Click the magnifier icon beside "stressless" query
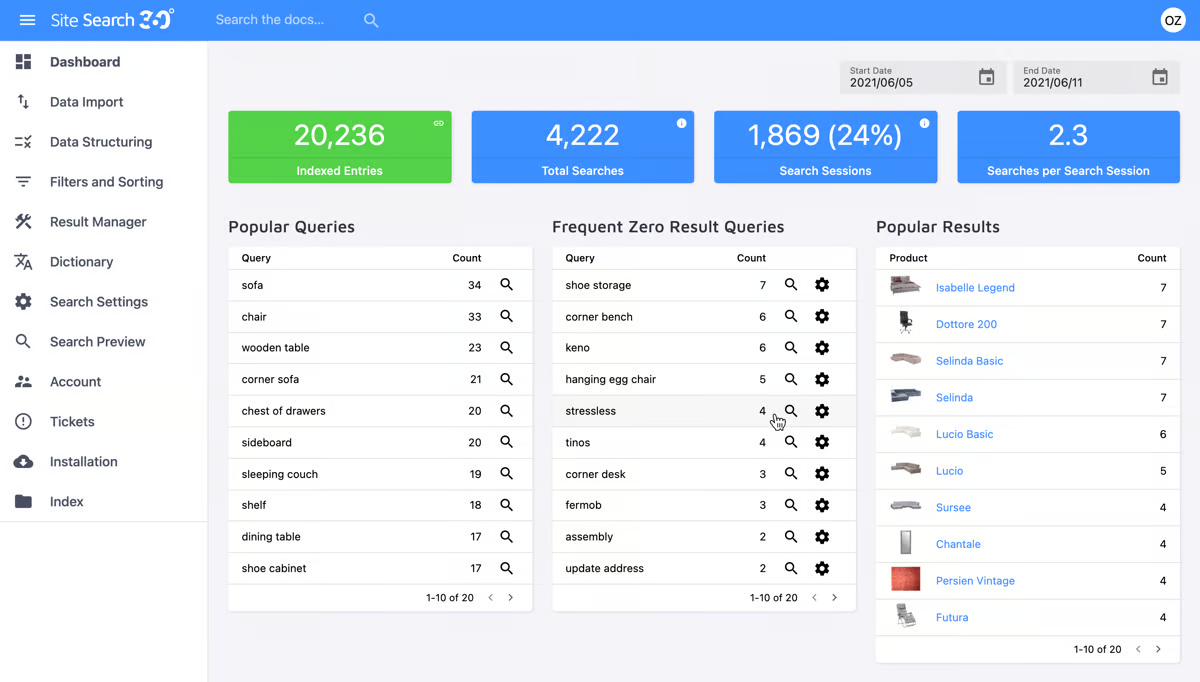 point(791,411)
